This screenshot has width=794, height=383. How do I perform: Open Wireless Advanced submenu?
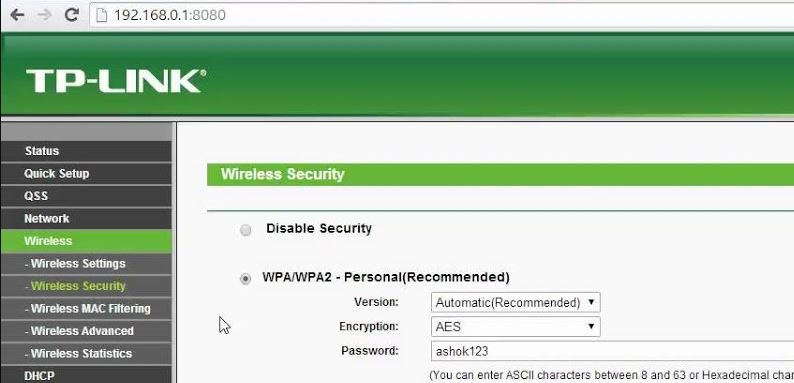[x=86, y=331]
